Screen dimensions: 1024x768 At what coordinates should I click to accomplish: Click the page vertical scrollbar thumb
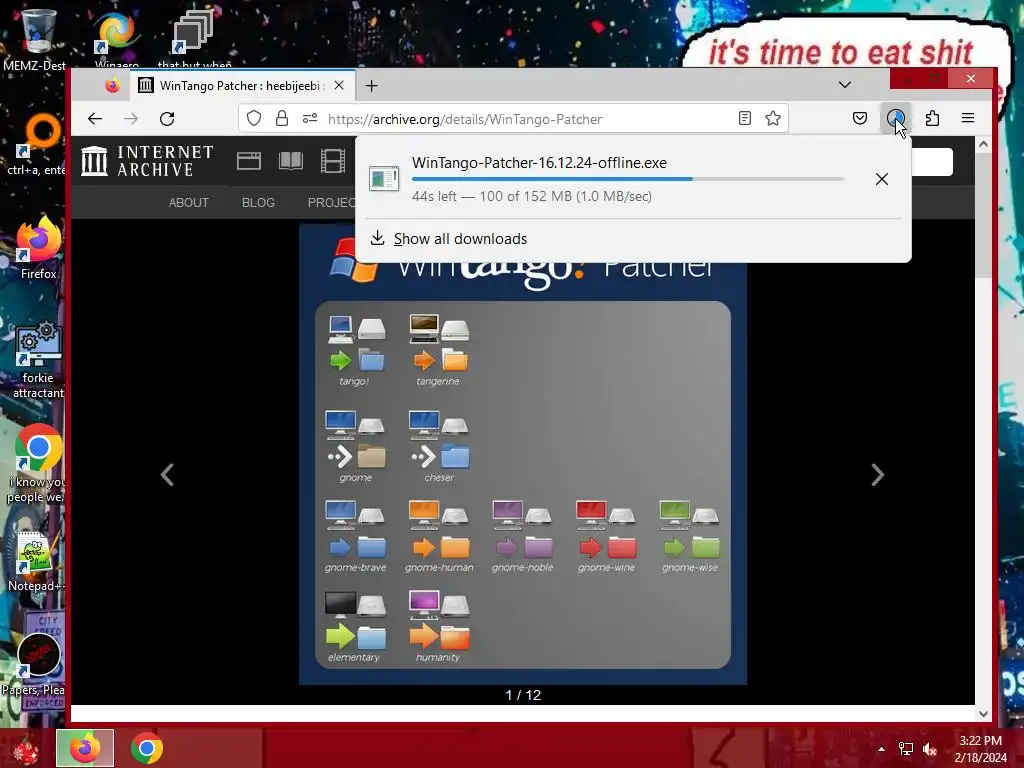(x=983, y=216)
